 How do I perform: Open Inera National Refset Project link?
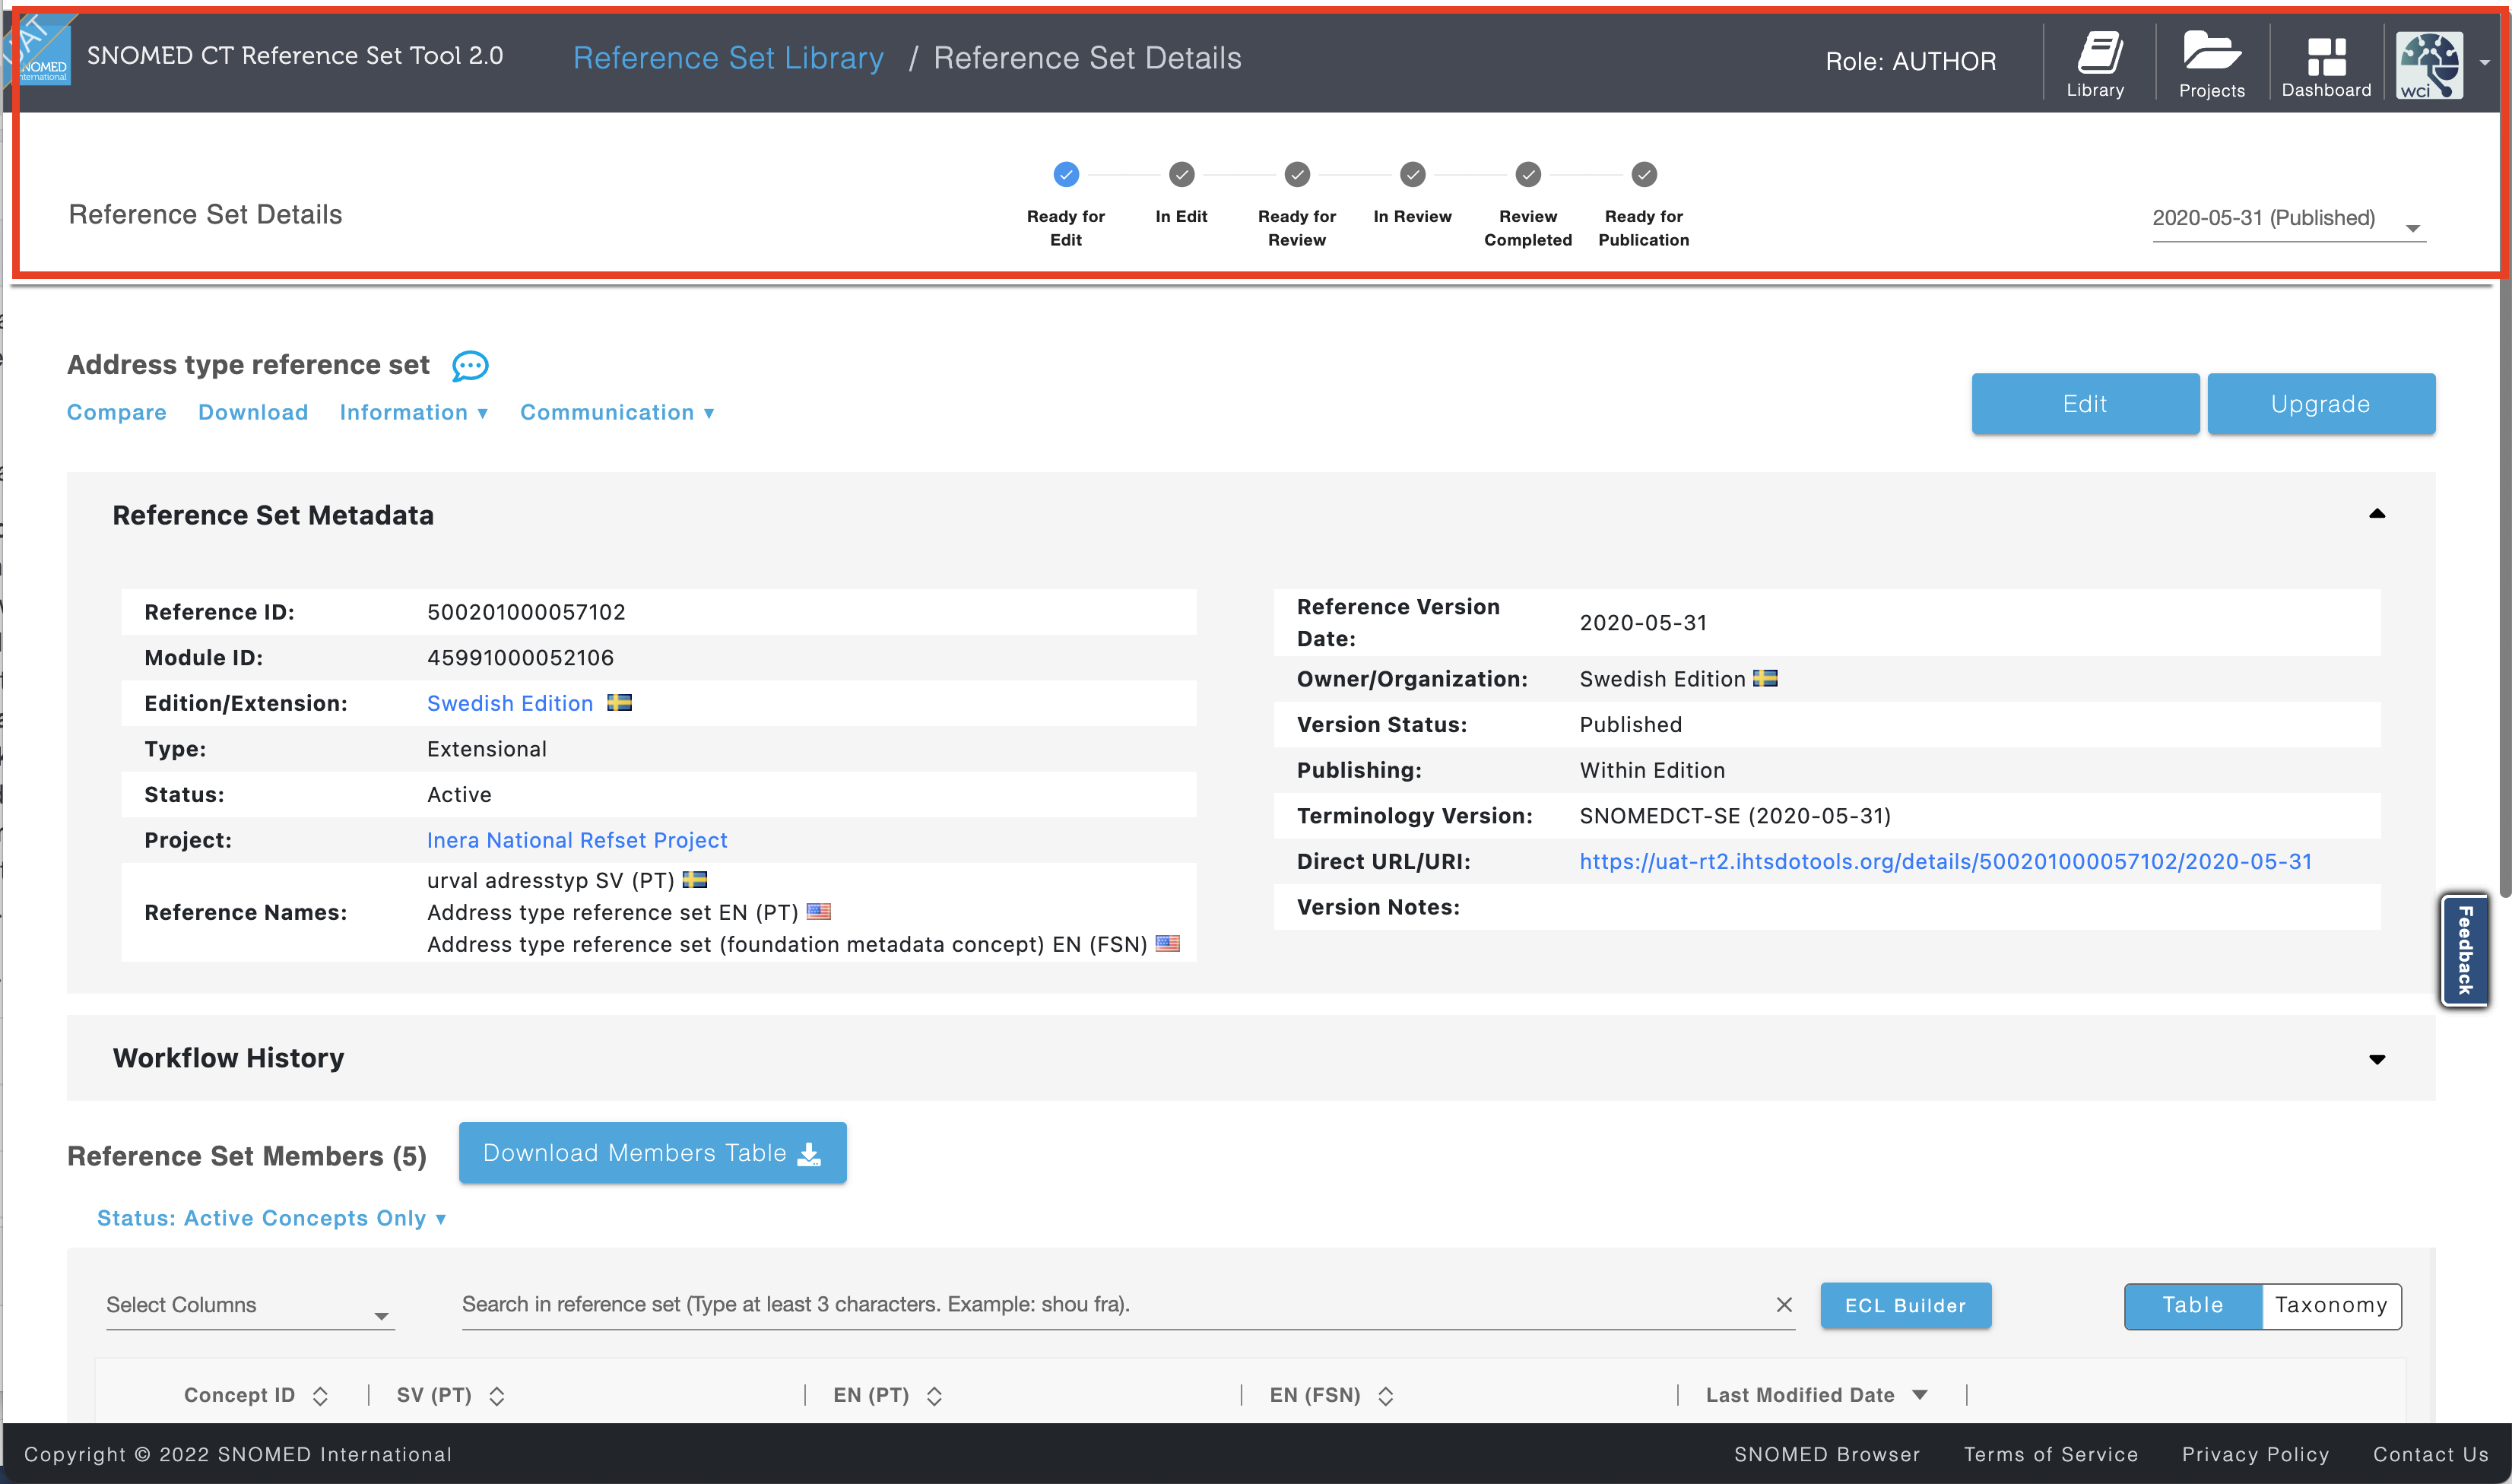point(577,840)
